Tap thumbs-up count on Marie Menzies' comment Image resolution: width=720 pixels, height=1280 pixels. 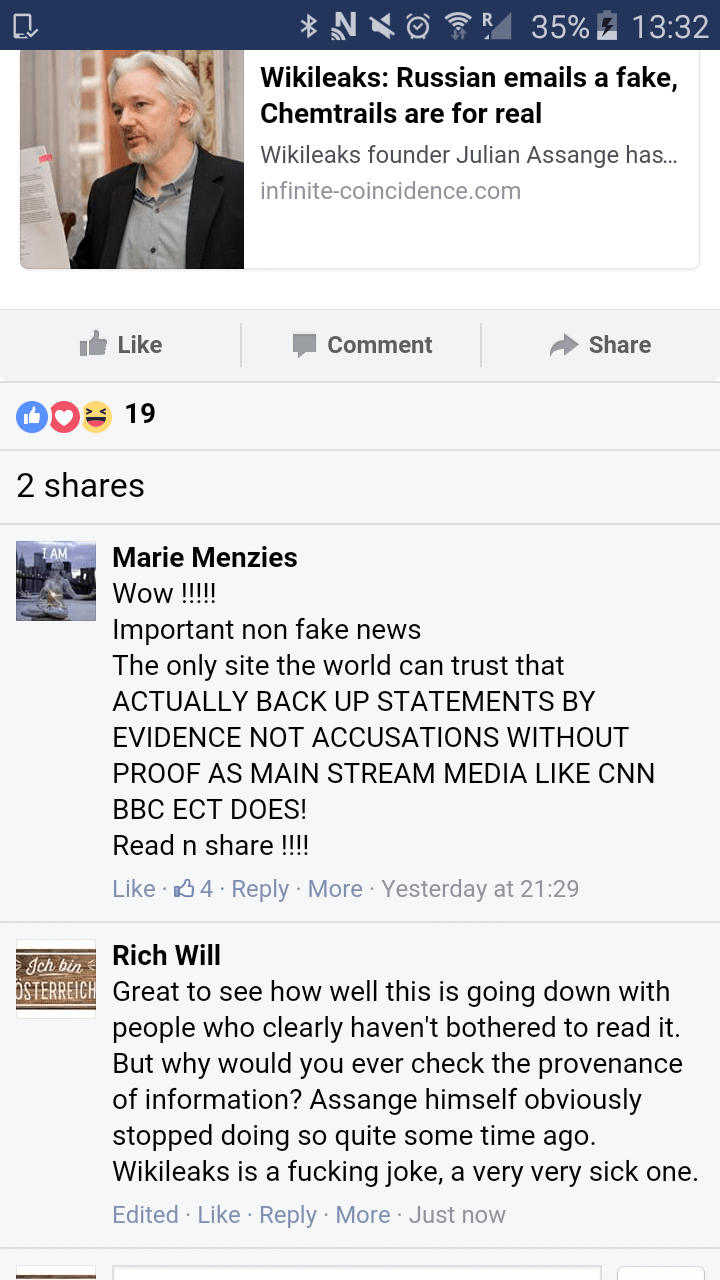pos(193,888)
